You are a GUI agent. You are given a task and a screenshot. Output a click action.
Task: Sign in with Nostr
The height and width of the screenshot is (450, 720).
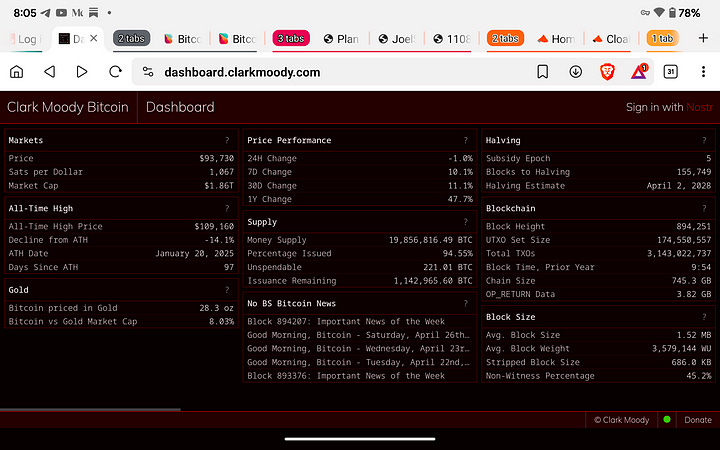click(x=669, y=107)
